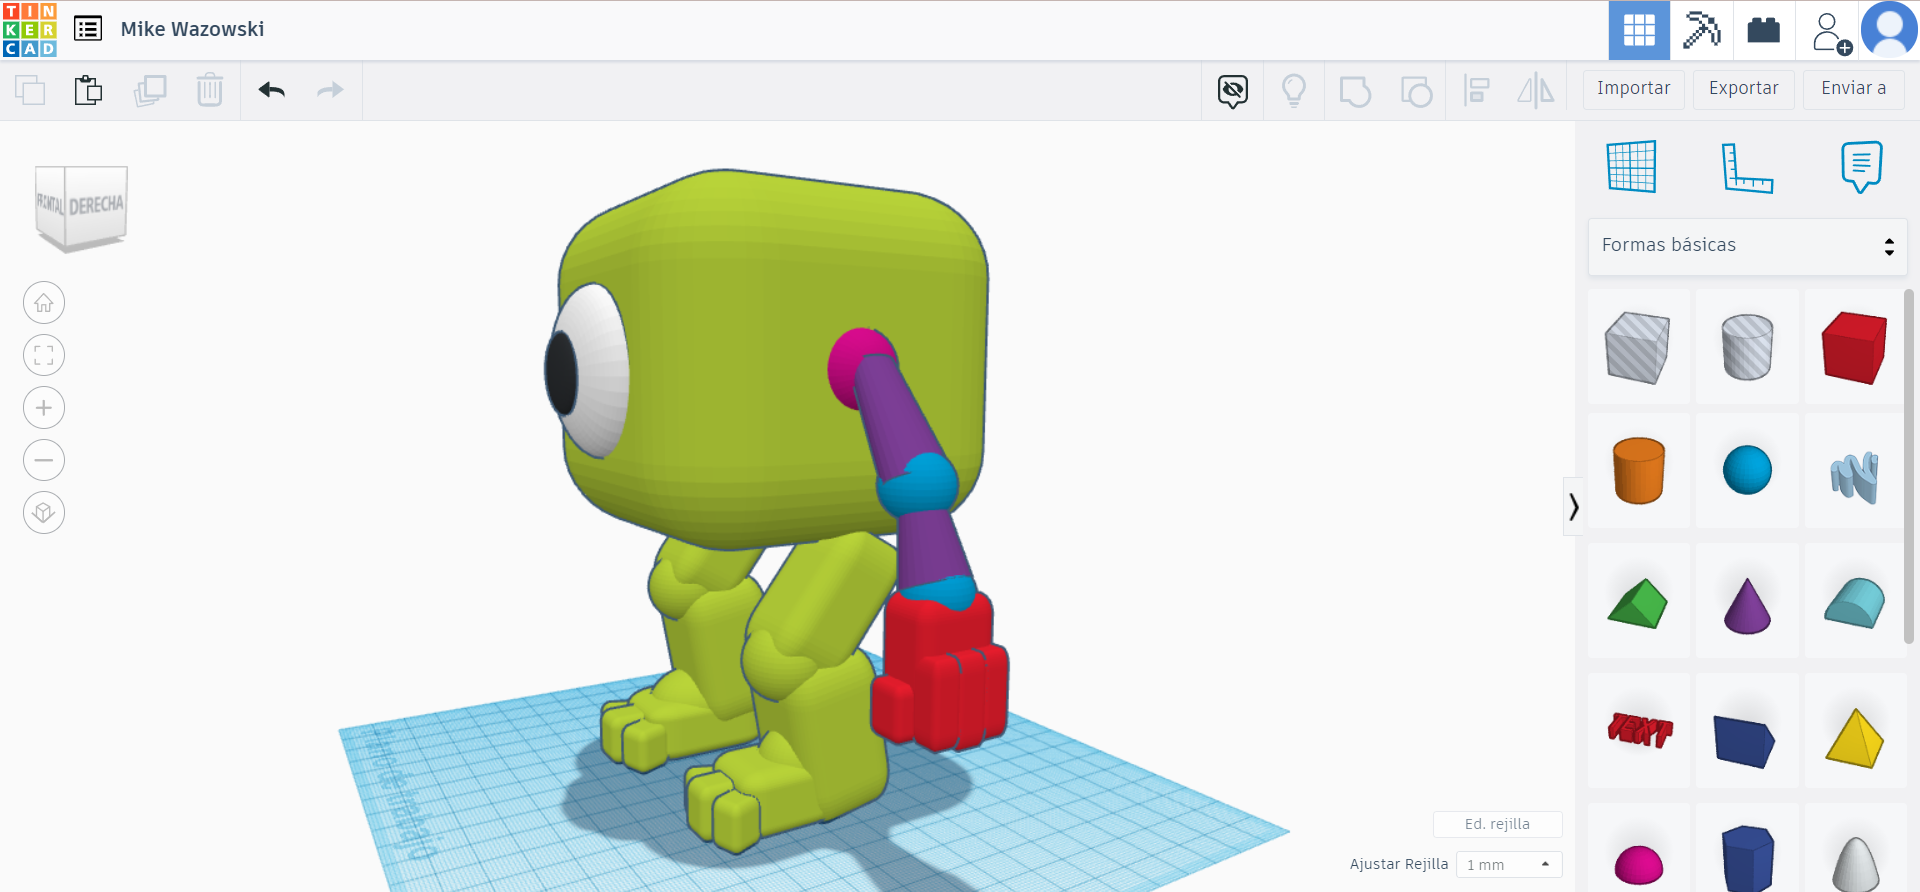Undo the last action
This screenshot has height=892, width=1920.
click(272, 90)
